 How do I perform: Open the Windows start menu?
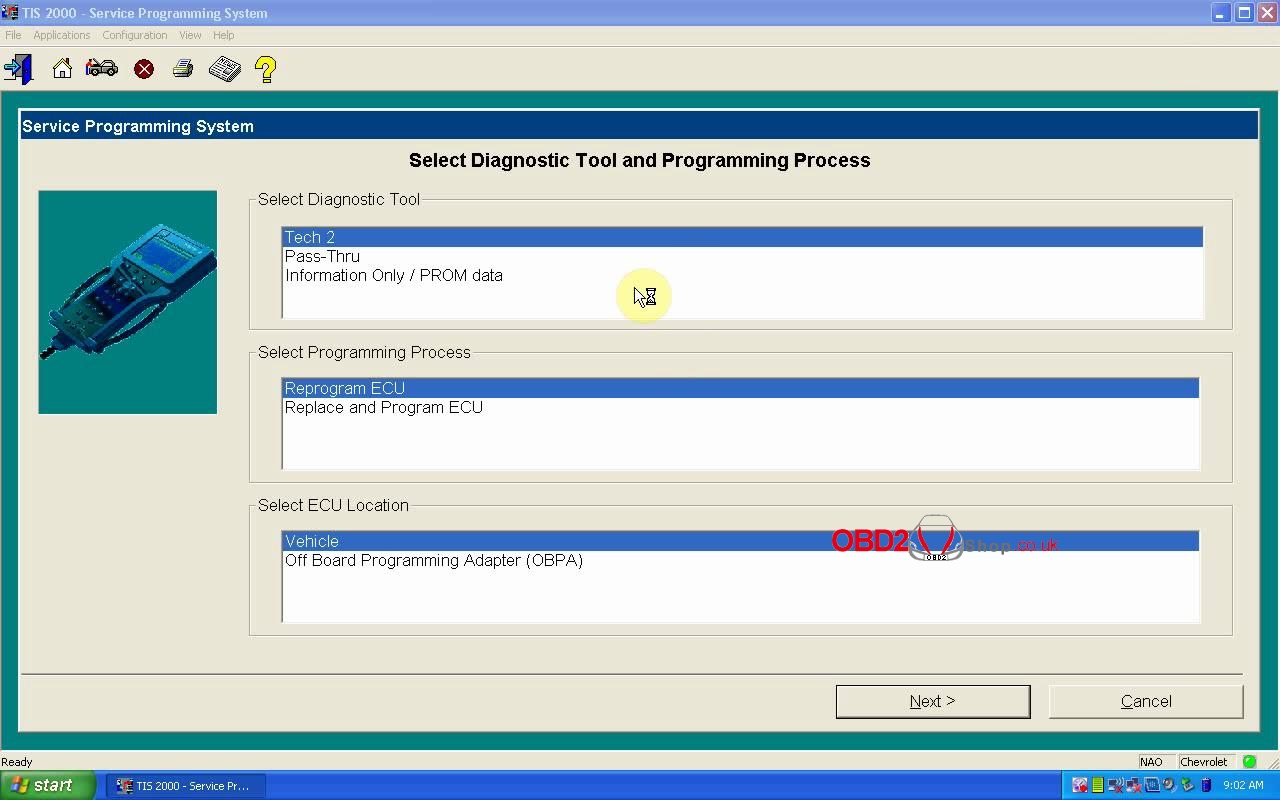point(47,785)
